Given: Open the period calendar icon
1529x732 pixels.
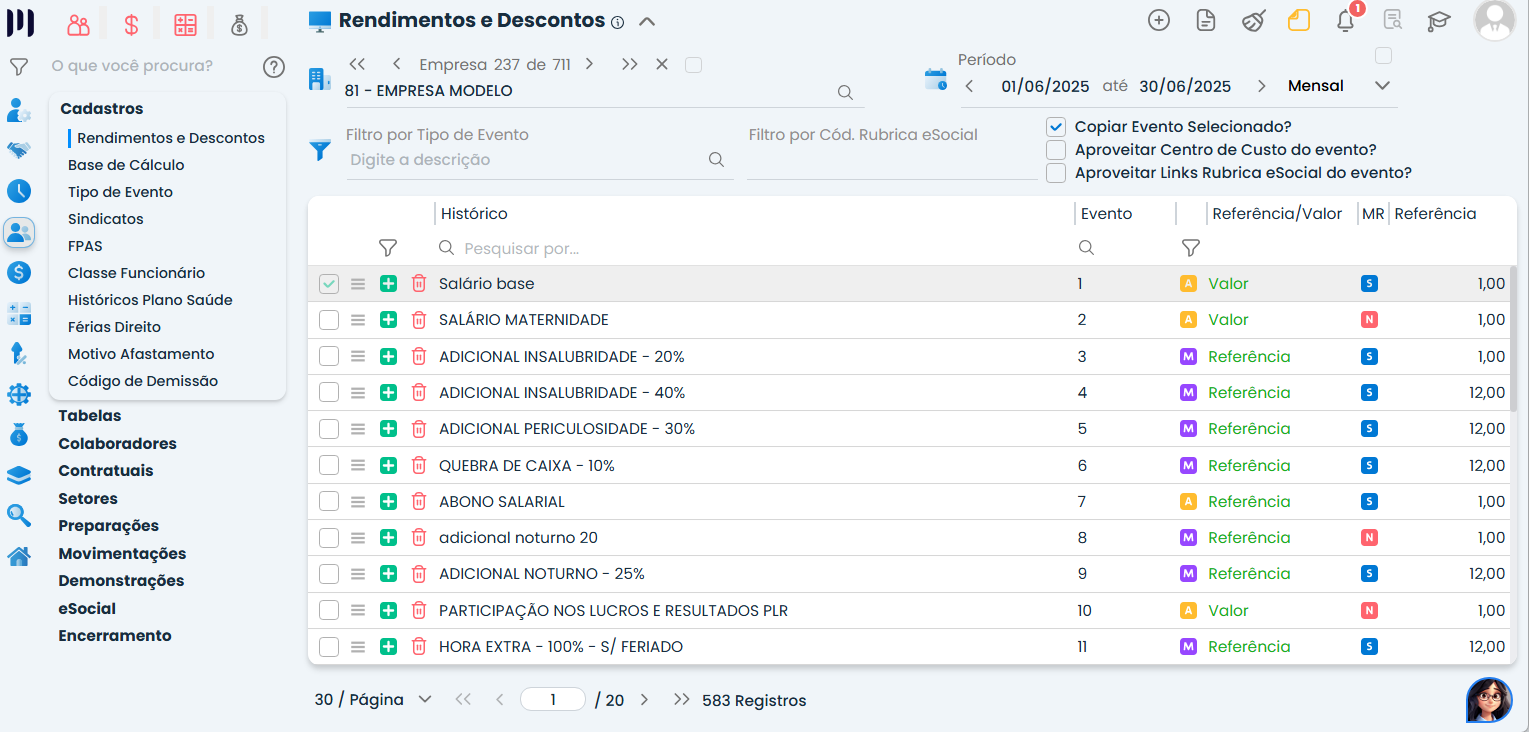Looking at the screenshot, I should [x=935, y=80].
